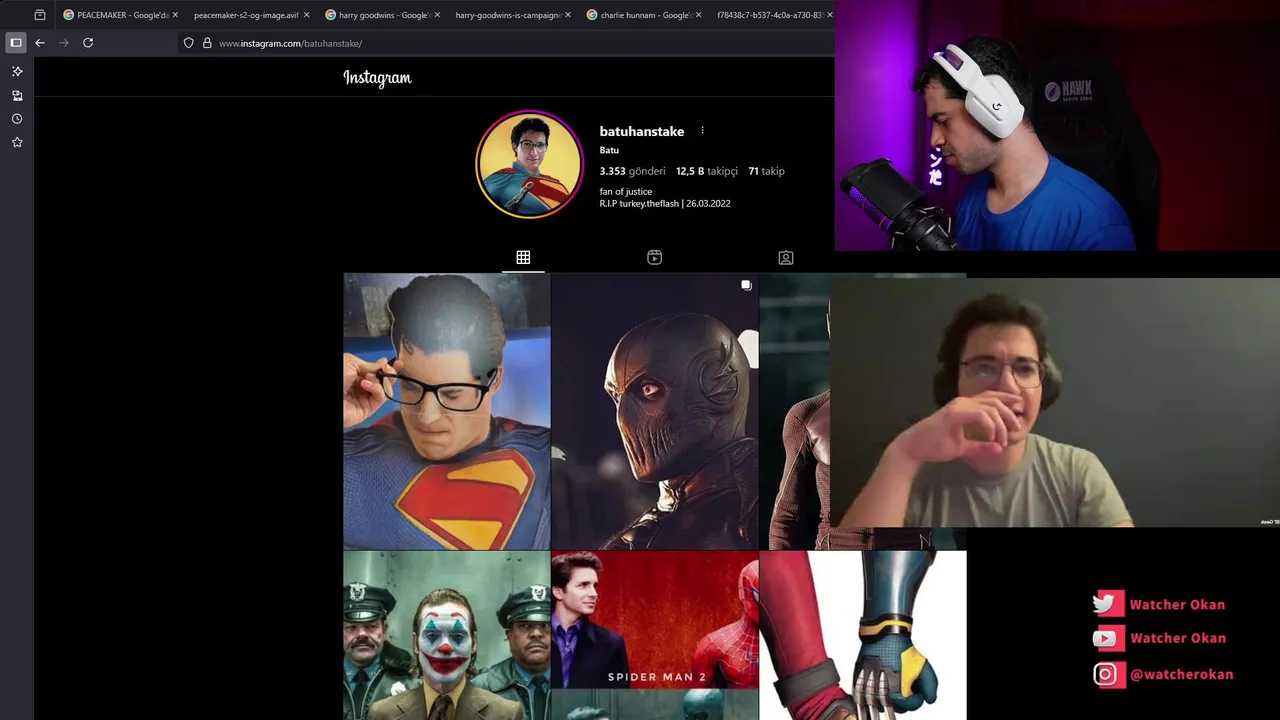The width and height of the screenshot is (1280, 720).
Task: Click the tracking protection shield icon
Action: (188, 43)
